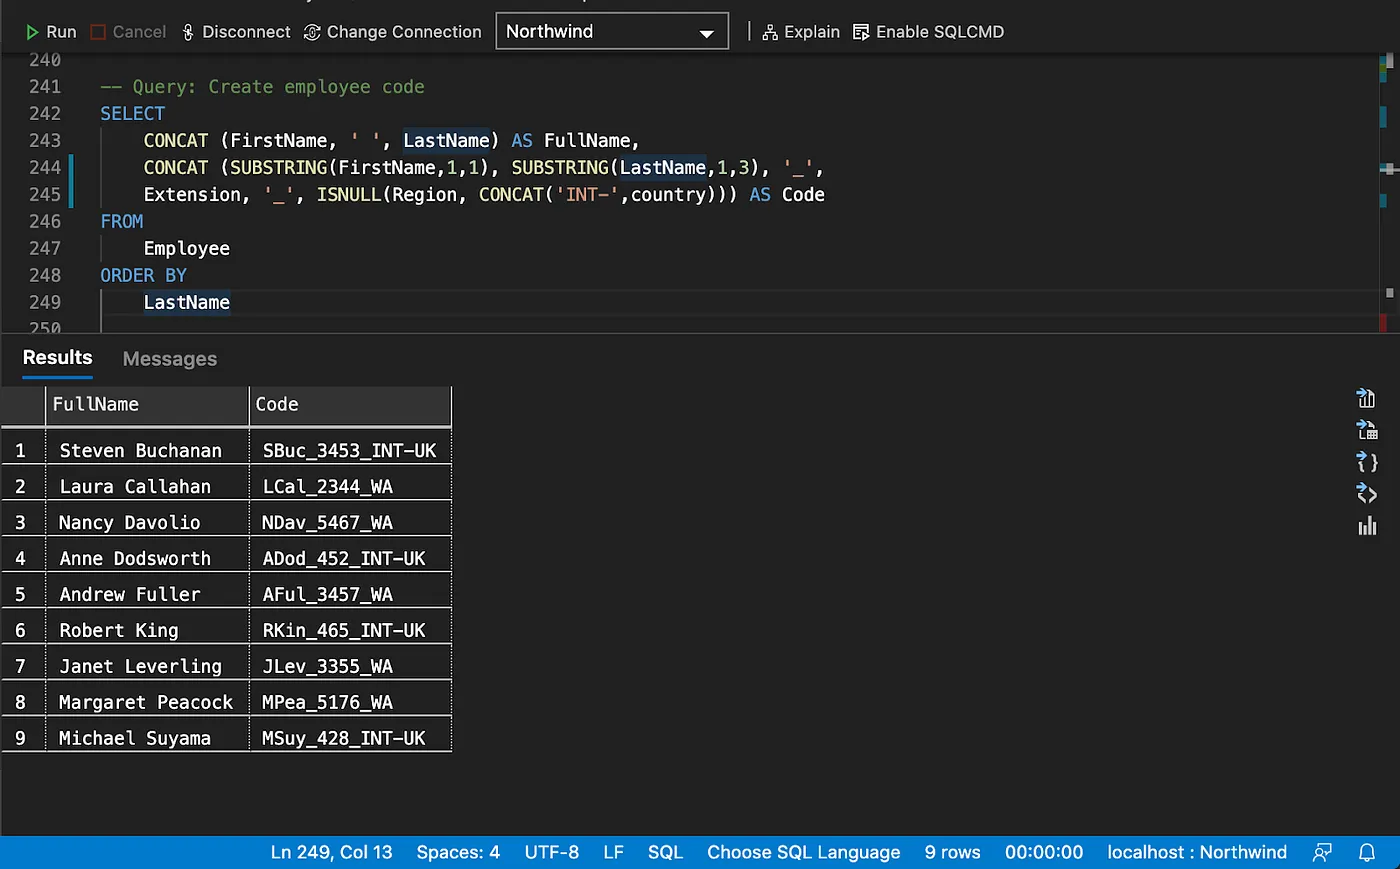Screen dimensions: 1400x869
Task: Click Choose SQL Language in status bar
Action: point(804,853)
